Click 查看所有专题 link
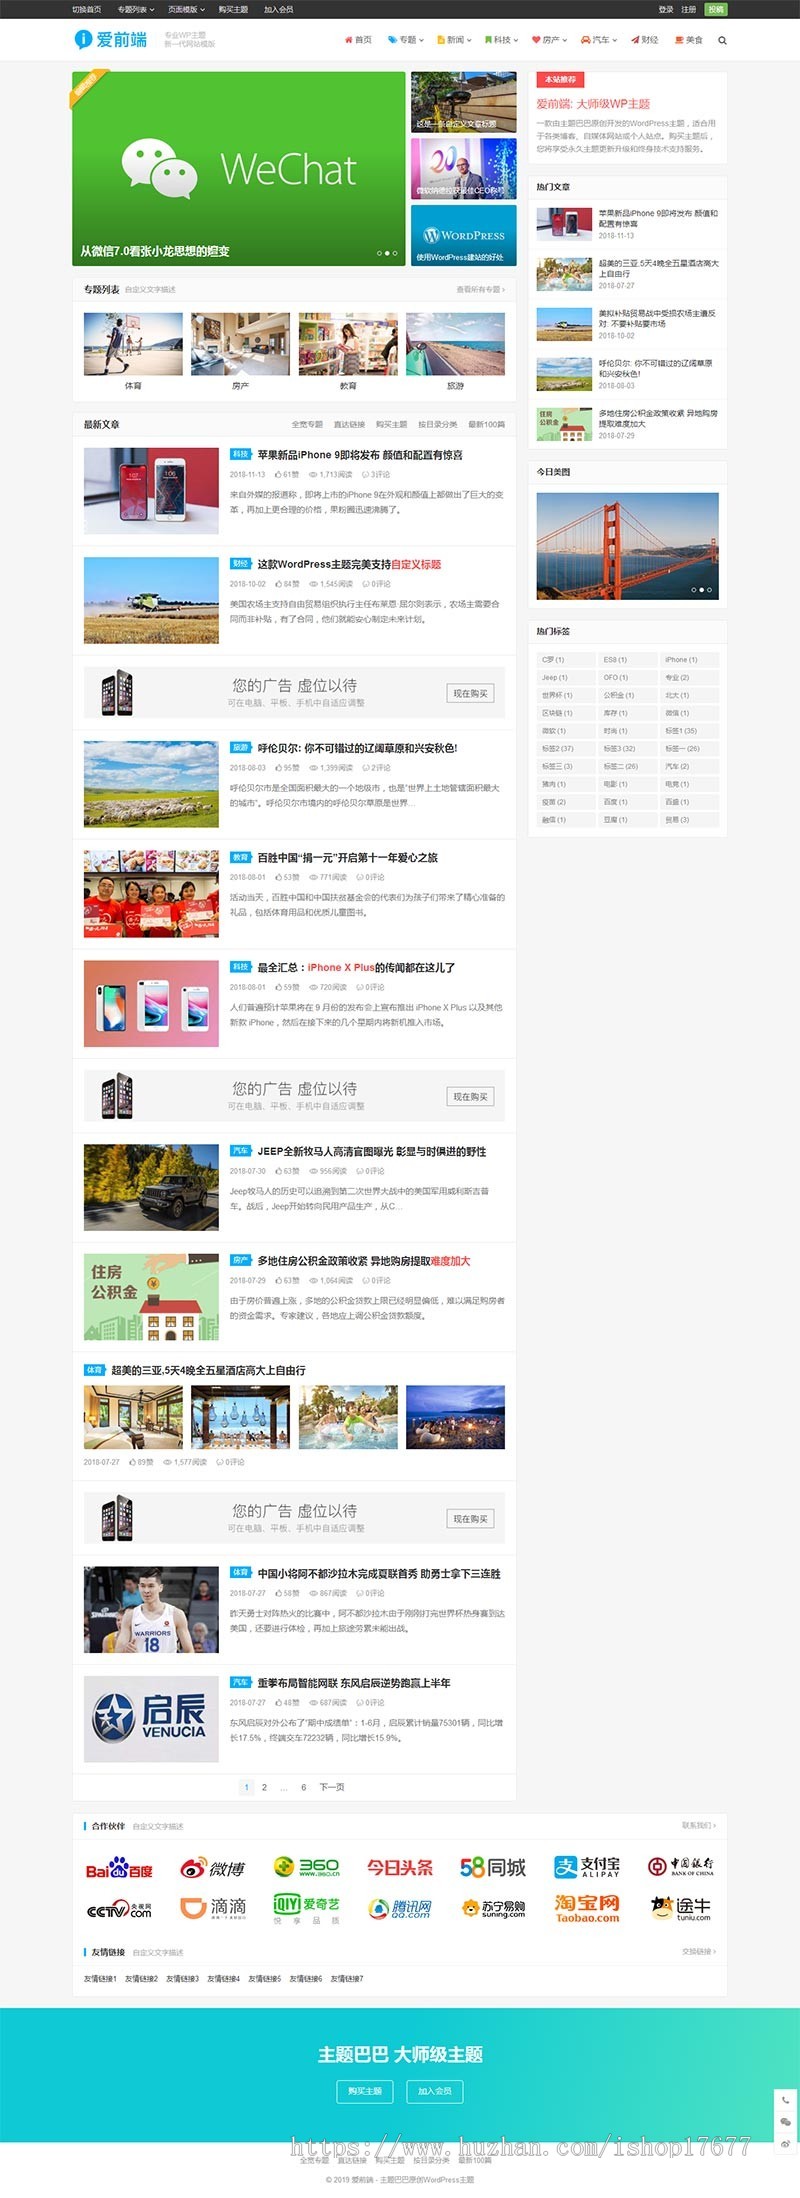800x2198 pixels. click(x=481, y=290)
